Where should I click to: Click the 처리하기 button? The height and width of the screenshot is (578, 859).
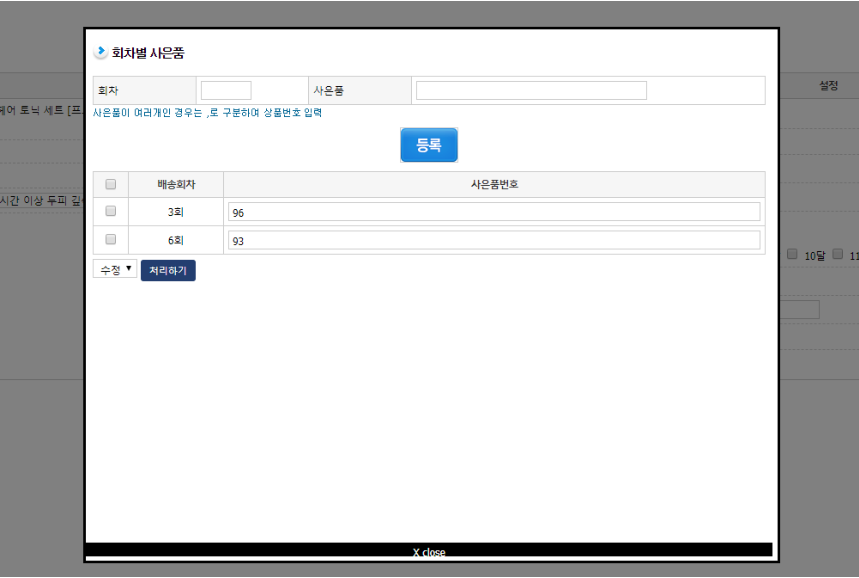(x=168, y=270)
